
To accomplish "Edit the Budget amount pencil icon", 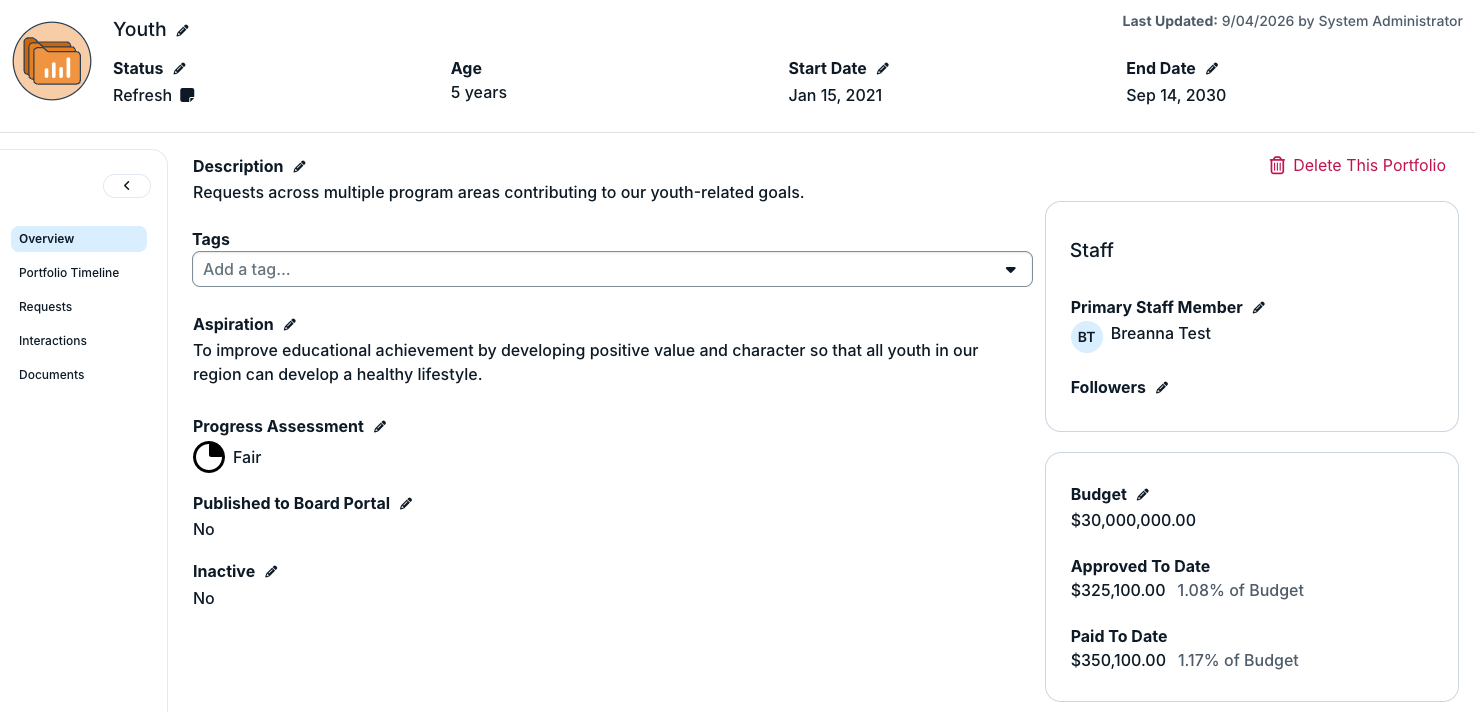I will (x=1143, y=495).
